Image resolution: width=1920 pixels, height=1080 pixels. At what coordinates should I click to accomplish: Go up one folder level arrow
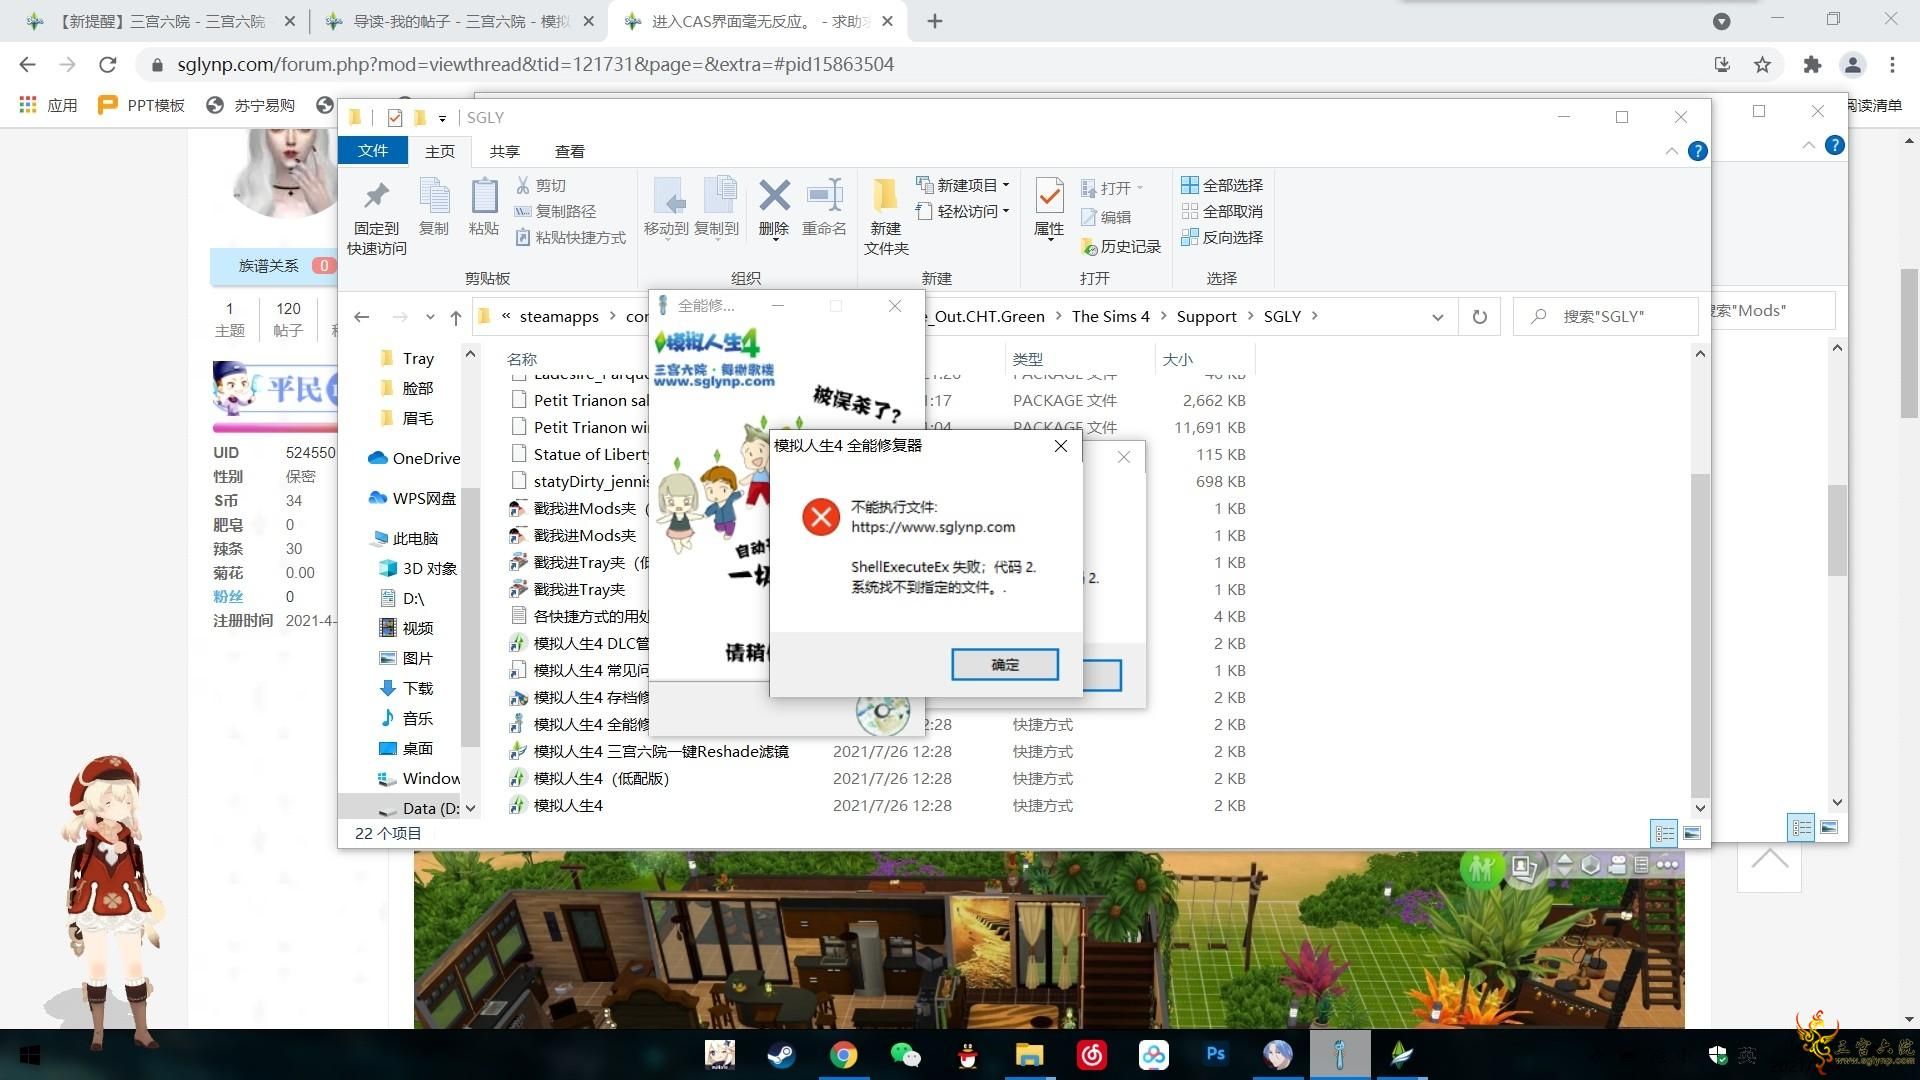(456, 317)
